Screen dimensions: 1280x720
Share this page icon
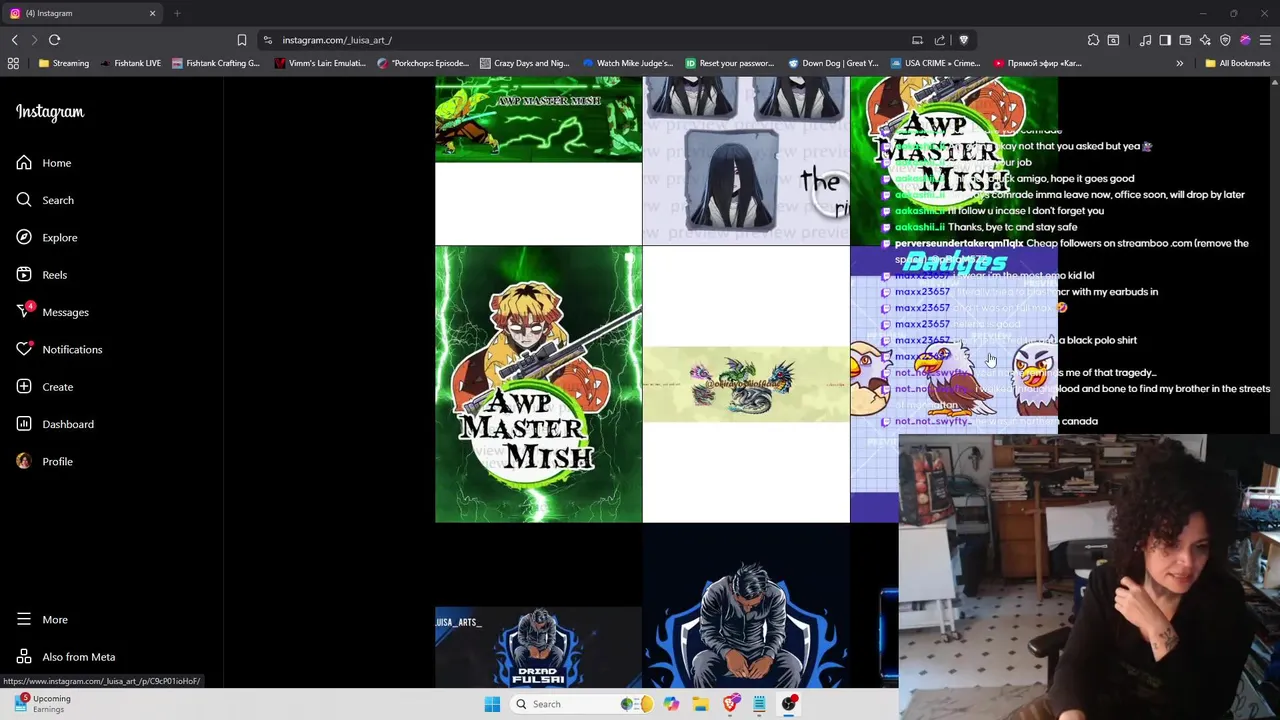[940, 40]
